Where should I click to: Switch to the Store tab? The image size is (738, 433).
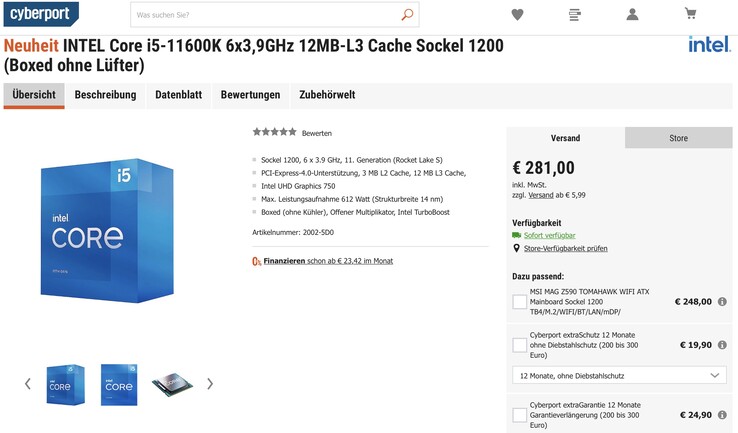pyautogui.click(x=678, y=138)
